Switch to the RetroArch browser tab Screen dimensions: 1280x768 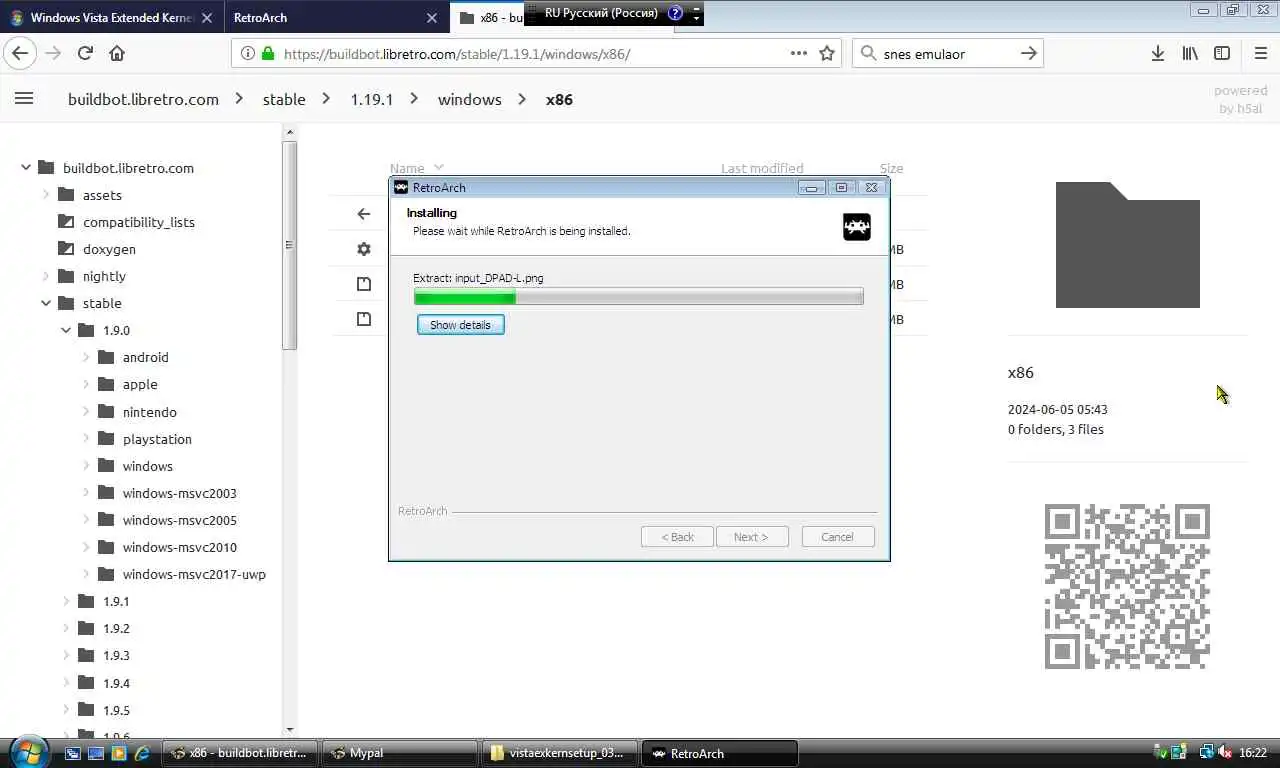point(335,18)
